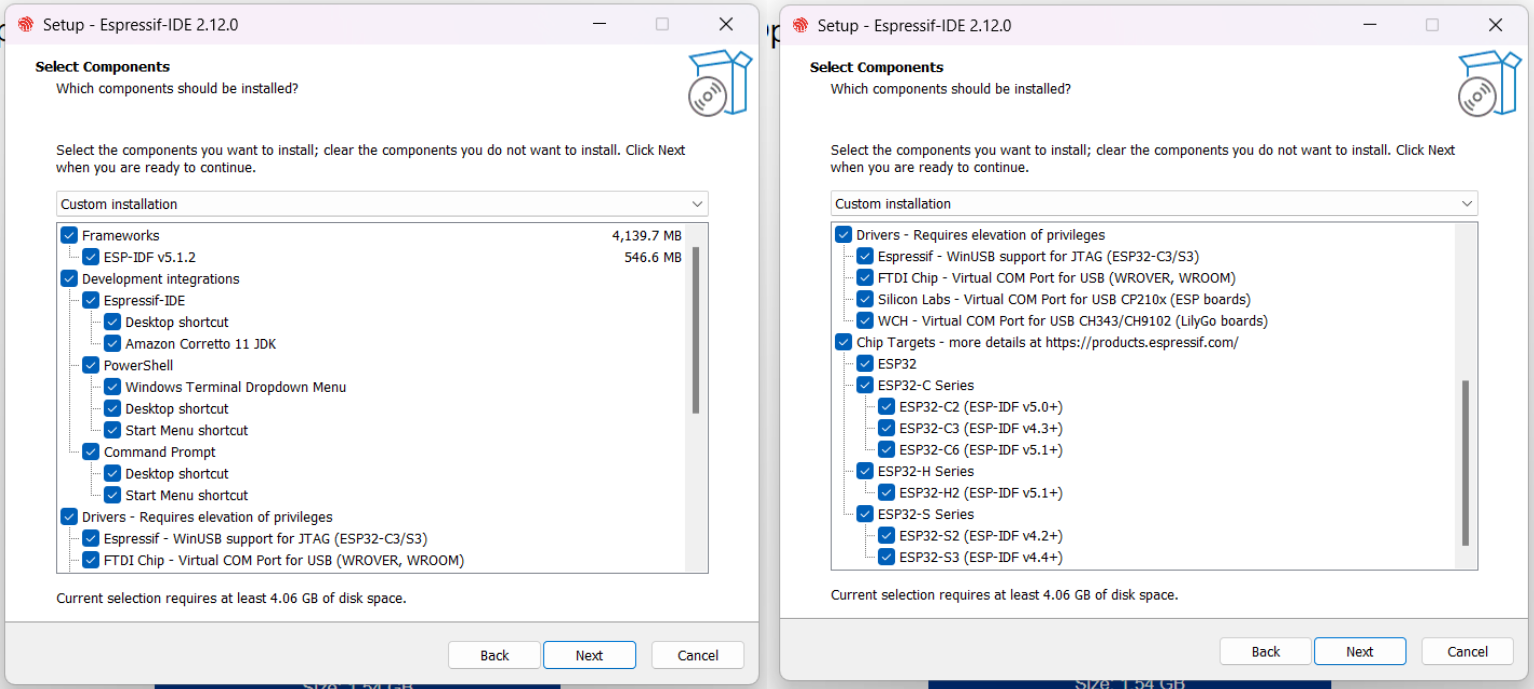Uncheck Command Prompt checkbox
The image size is (1534, 689).
pos(91,452)
